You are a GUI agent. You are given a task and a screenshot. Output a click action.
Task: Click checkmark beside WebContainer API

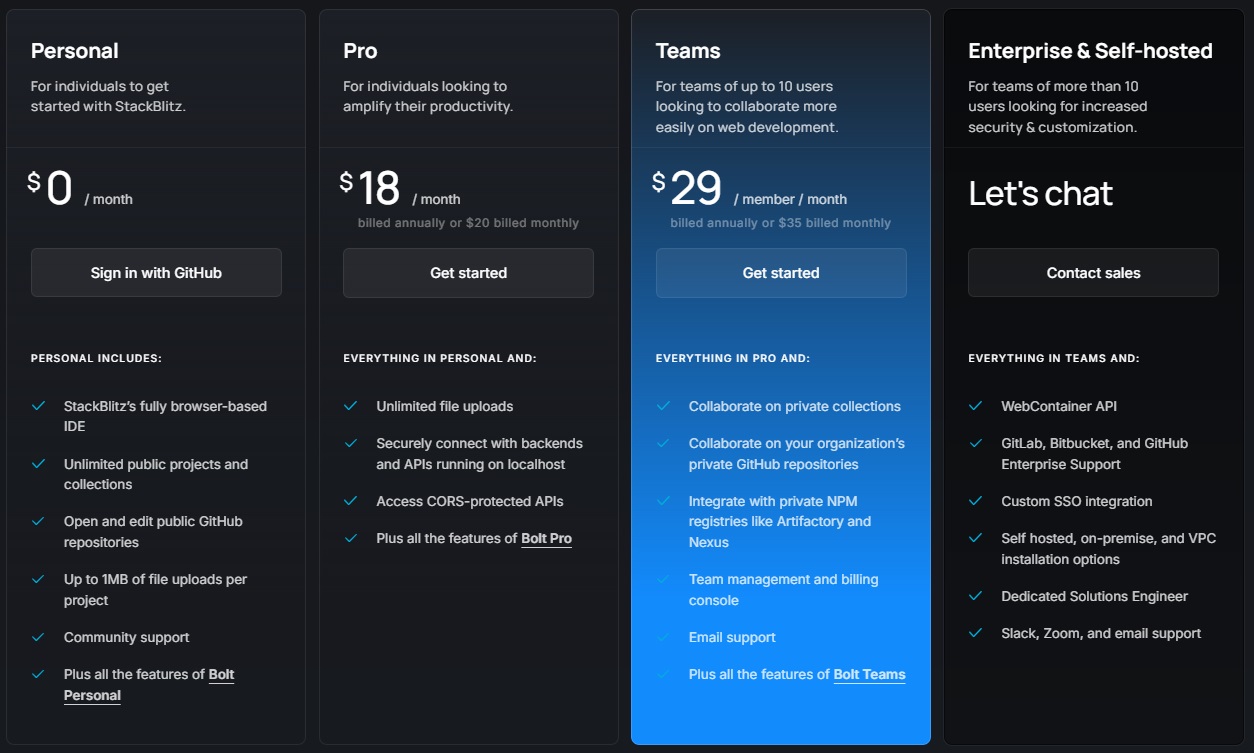click(x=976, y=406)
